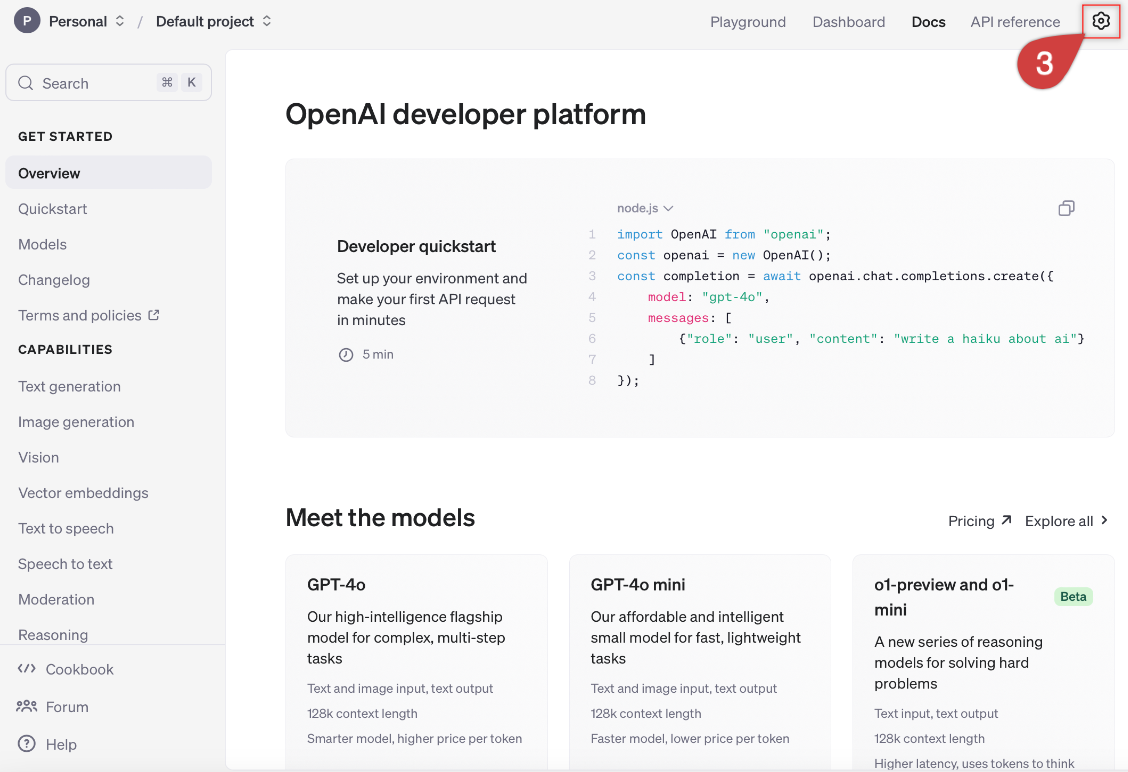
Task: Click the Beta badge on o1 card
Action: [x=1073, y=596]
